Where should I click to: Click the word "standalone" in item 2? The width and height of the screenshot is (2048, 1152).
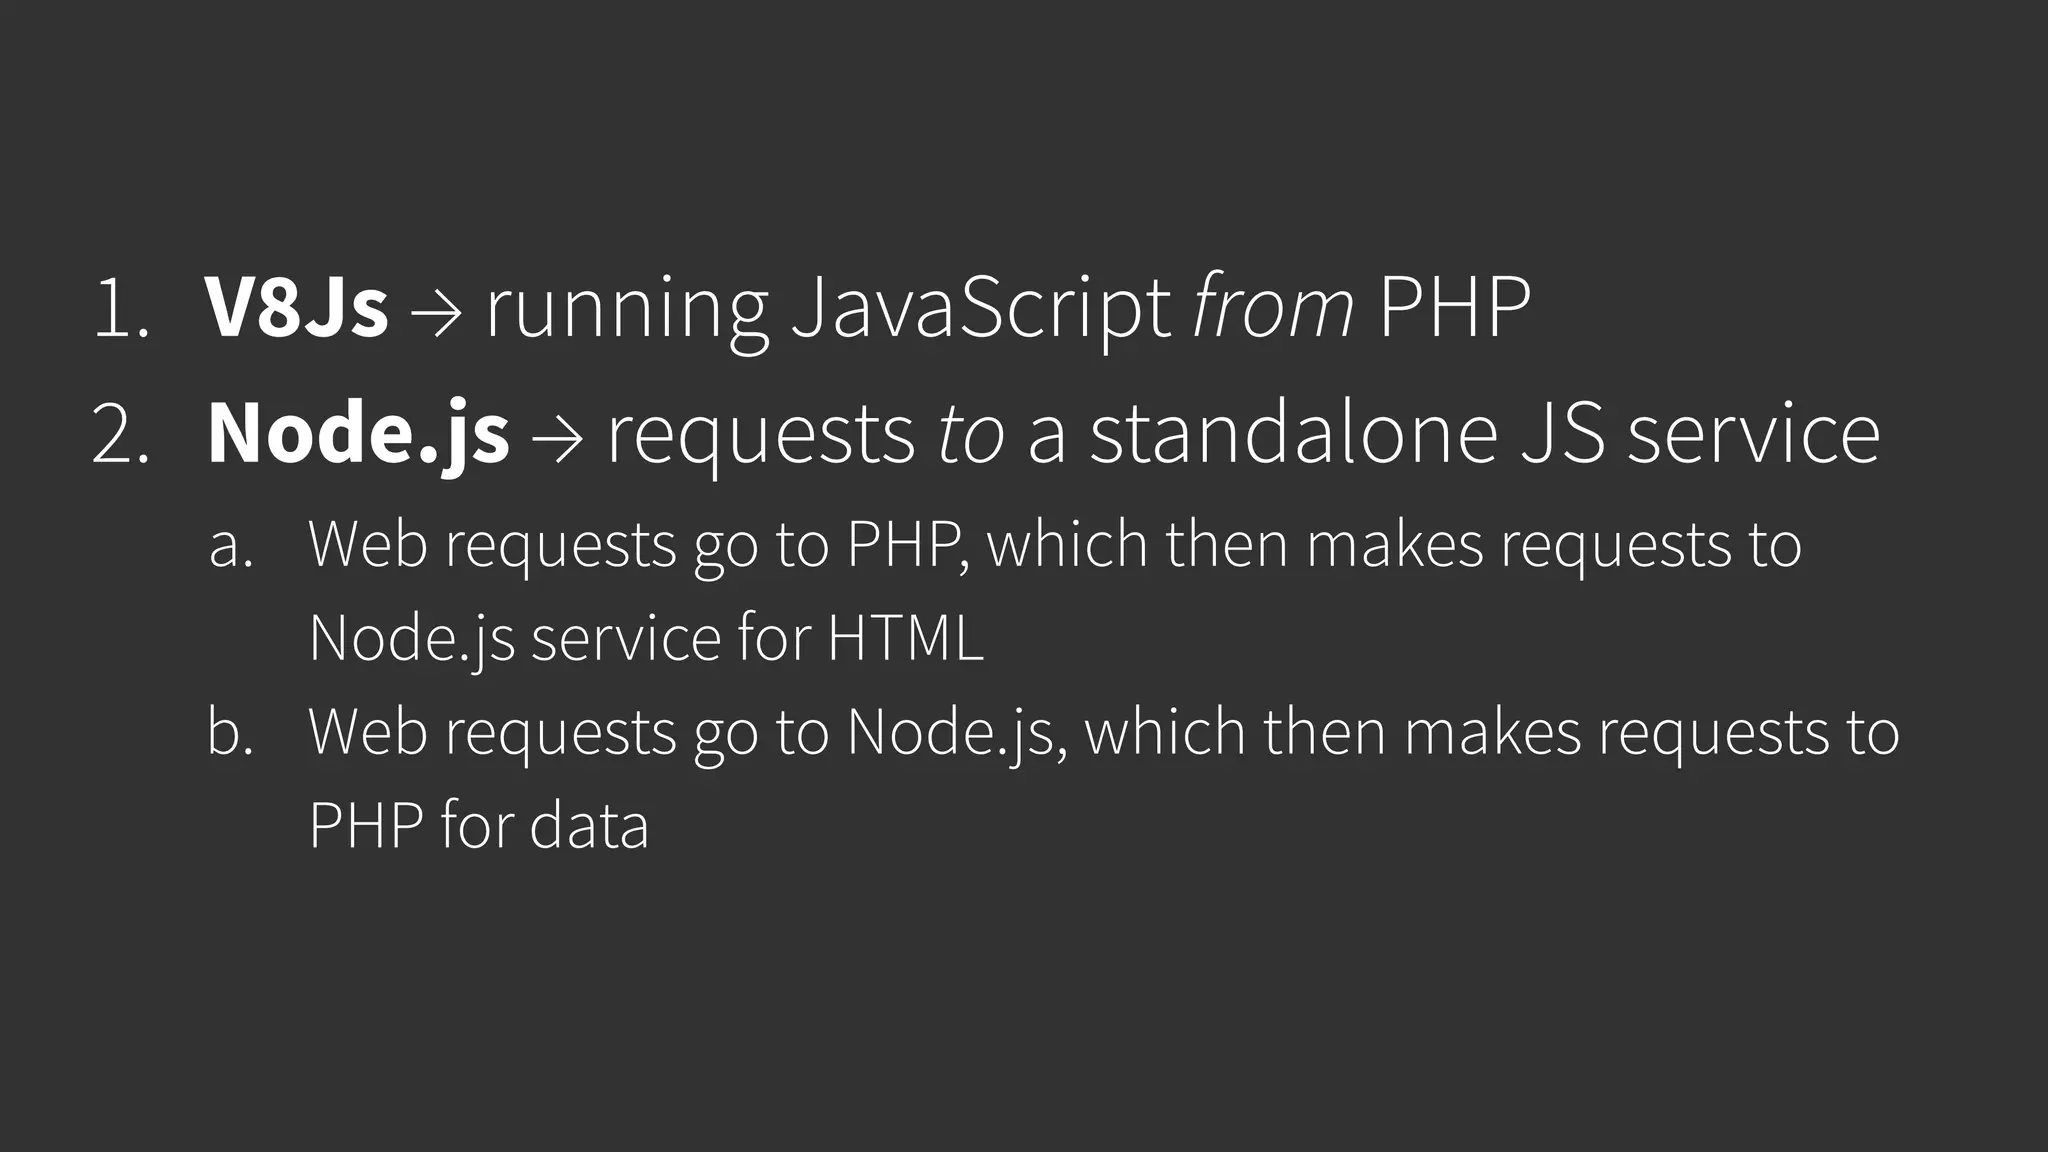pos(1293,434)
